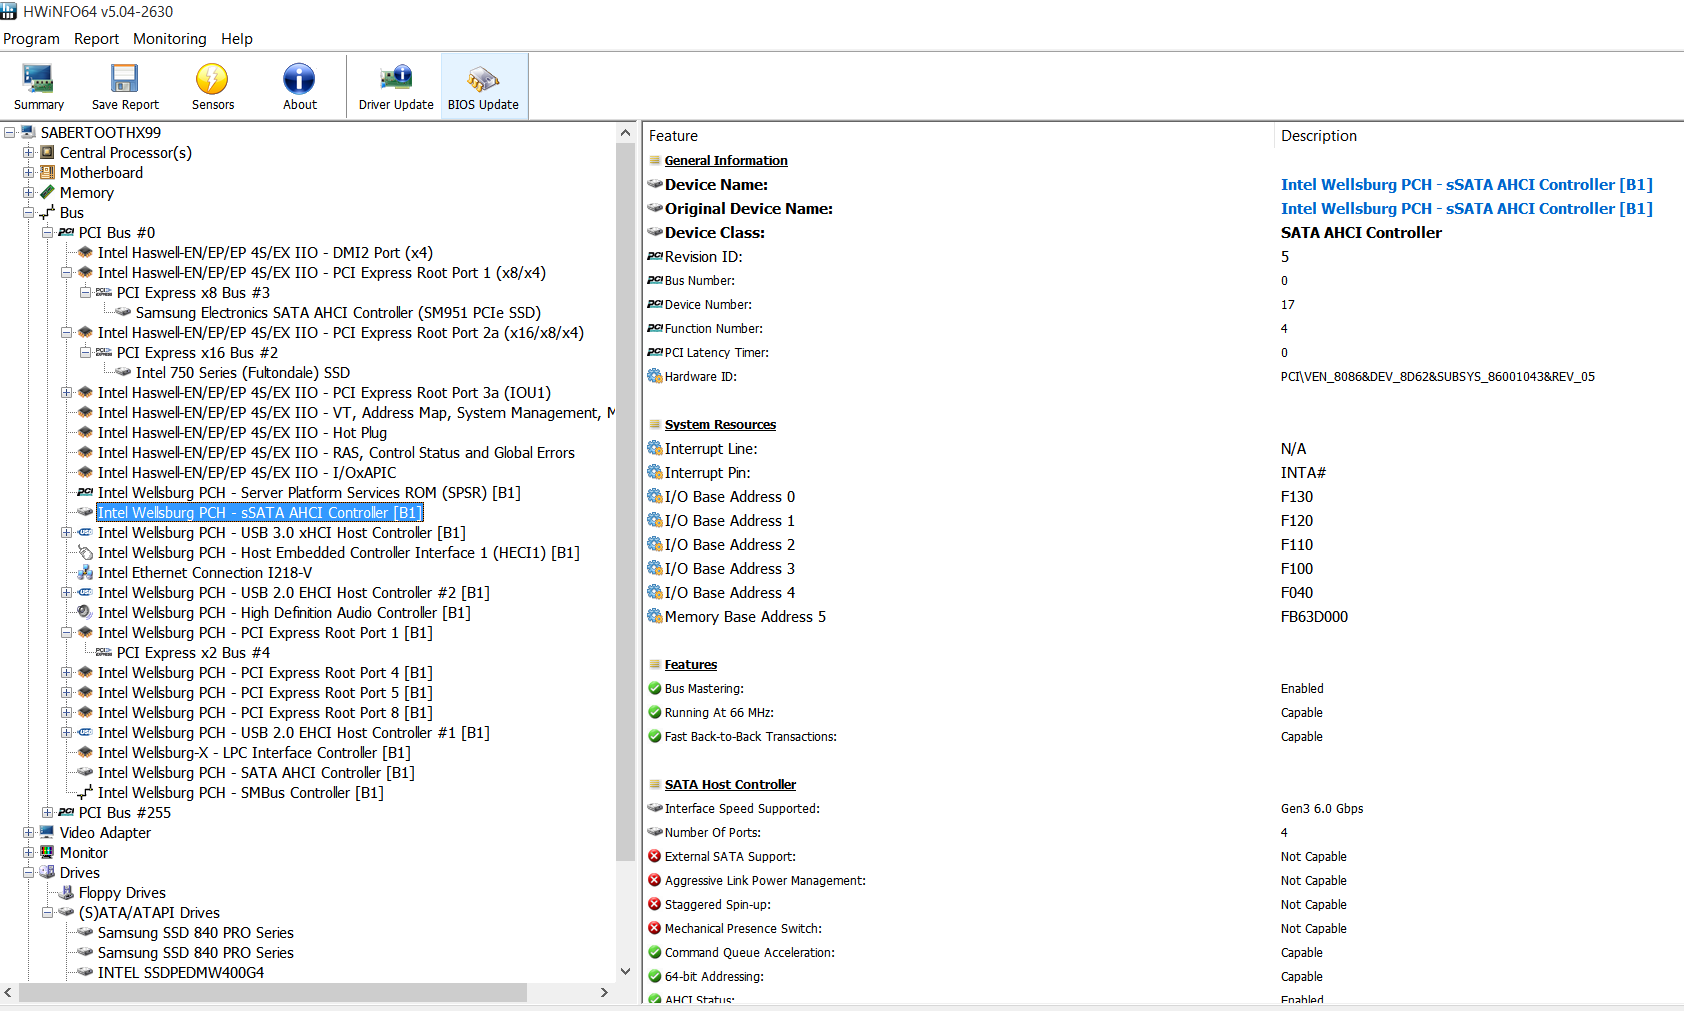Screen dimensions: 1684x1011
Task: Select the I/OxAPIC tree item
Action: [x=247, y=472]
